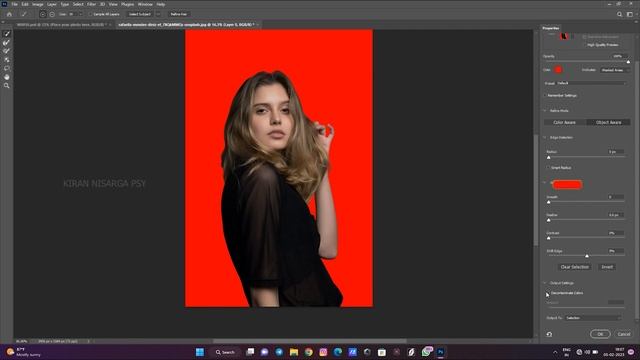Collapse the Output Settings section
This screenshot has width=640, height=360.
point(545,283)
